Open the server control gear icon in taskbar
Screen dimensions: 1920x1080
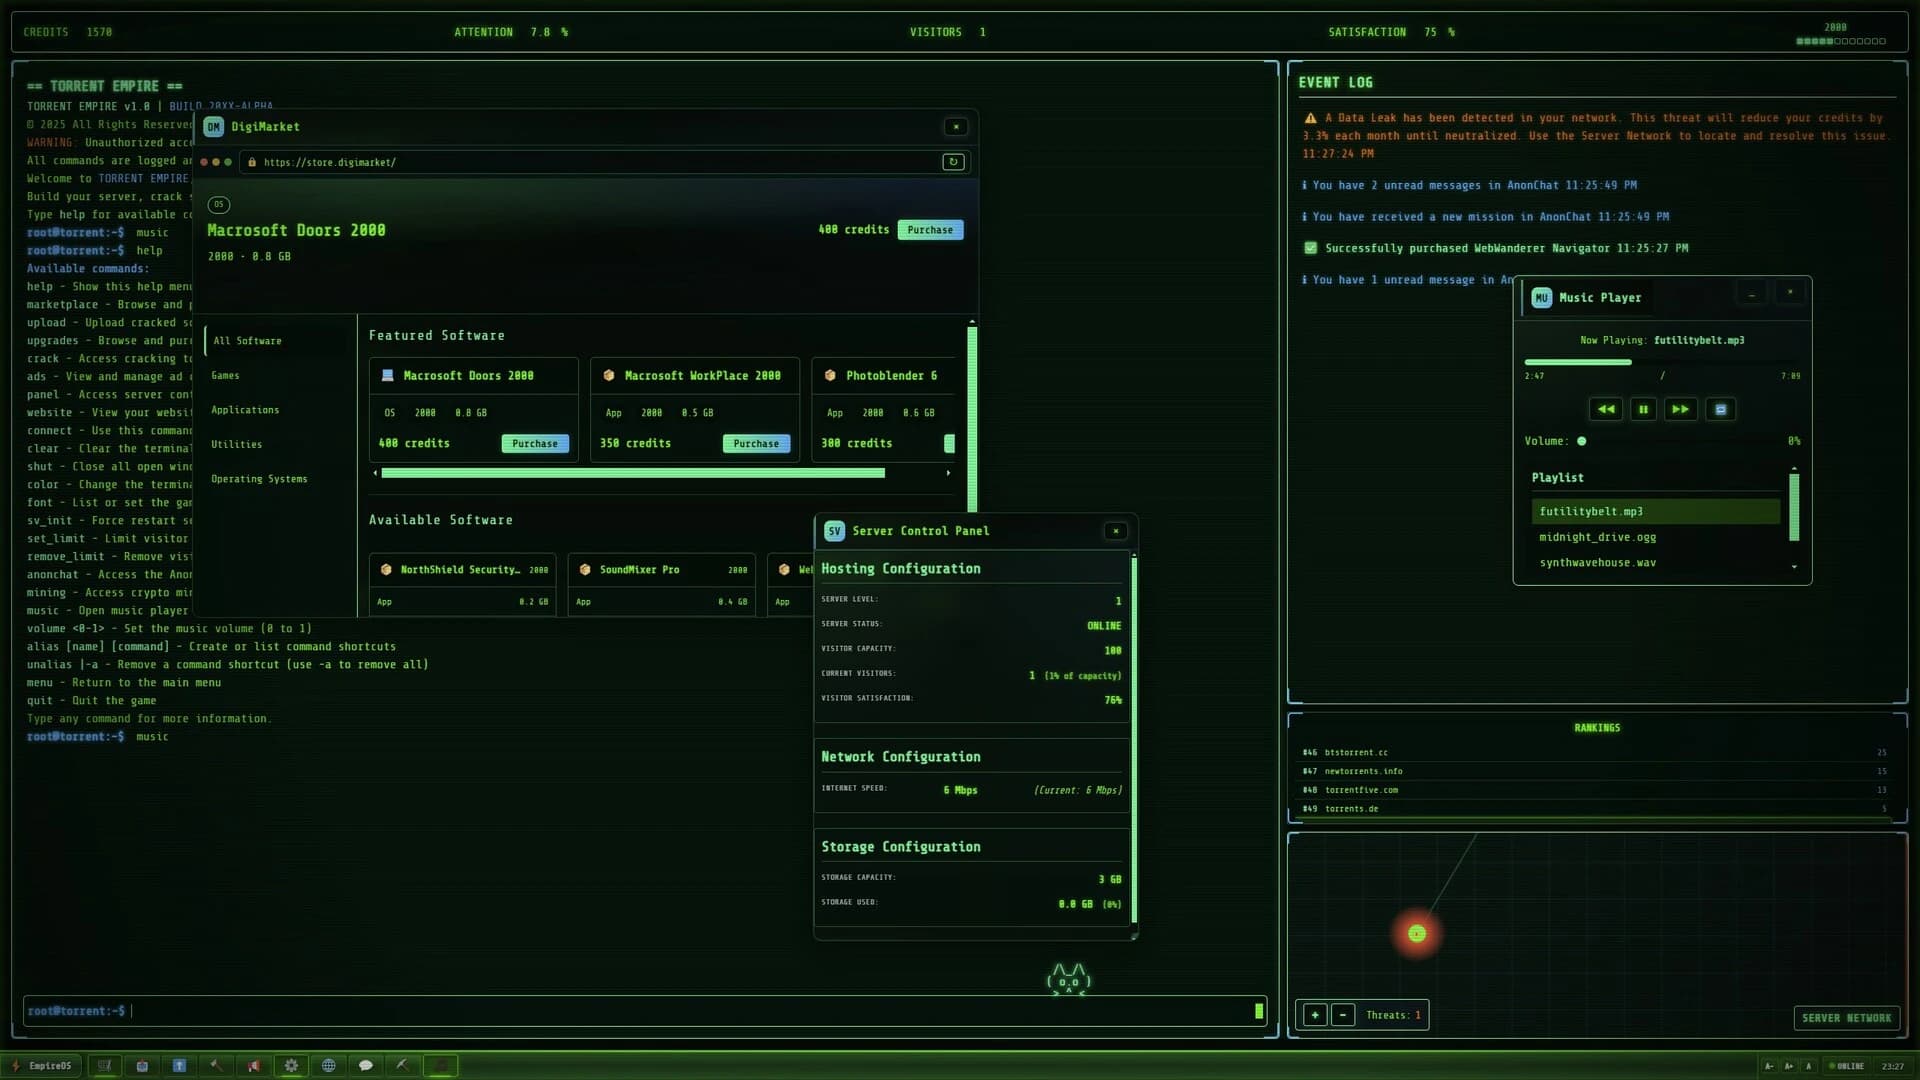pos(291,1065)
